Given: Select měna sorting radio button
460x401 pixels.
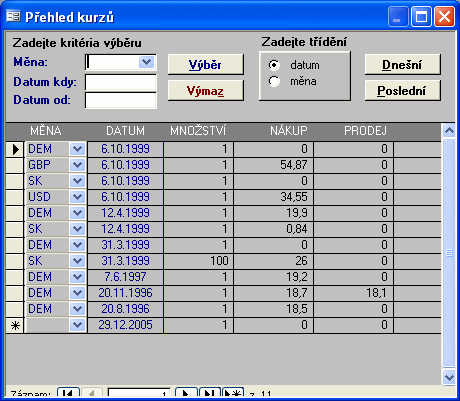Looking at the screenshot, I should point(274,81).
